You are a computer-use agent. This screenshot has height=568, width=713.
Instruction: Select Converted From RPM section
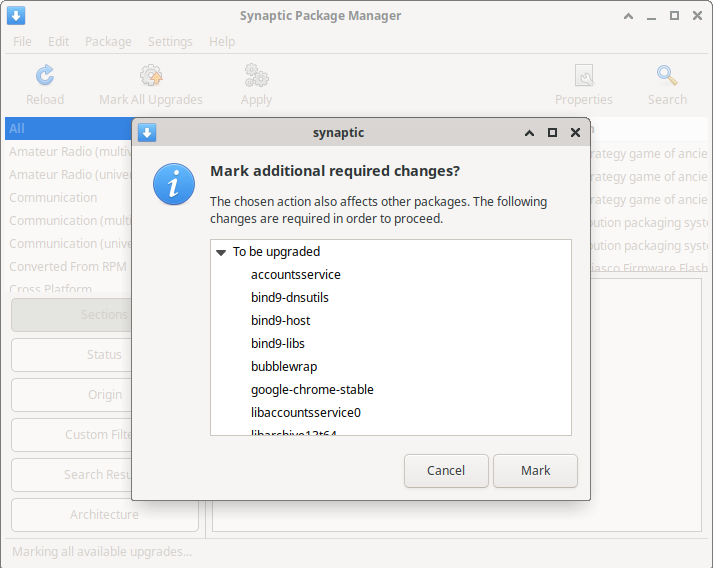point(69,266)
